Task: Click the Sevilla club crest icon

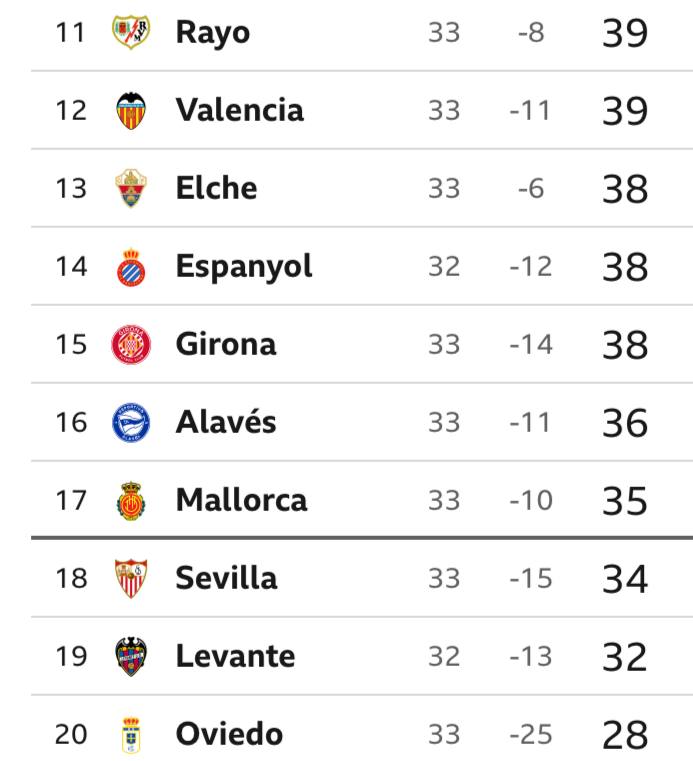Action: tap(131, 578)
